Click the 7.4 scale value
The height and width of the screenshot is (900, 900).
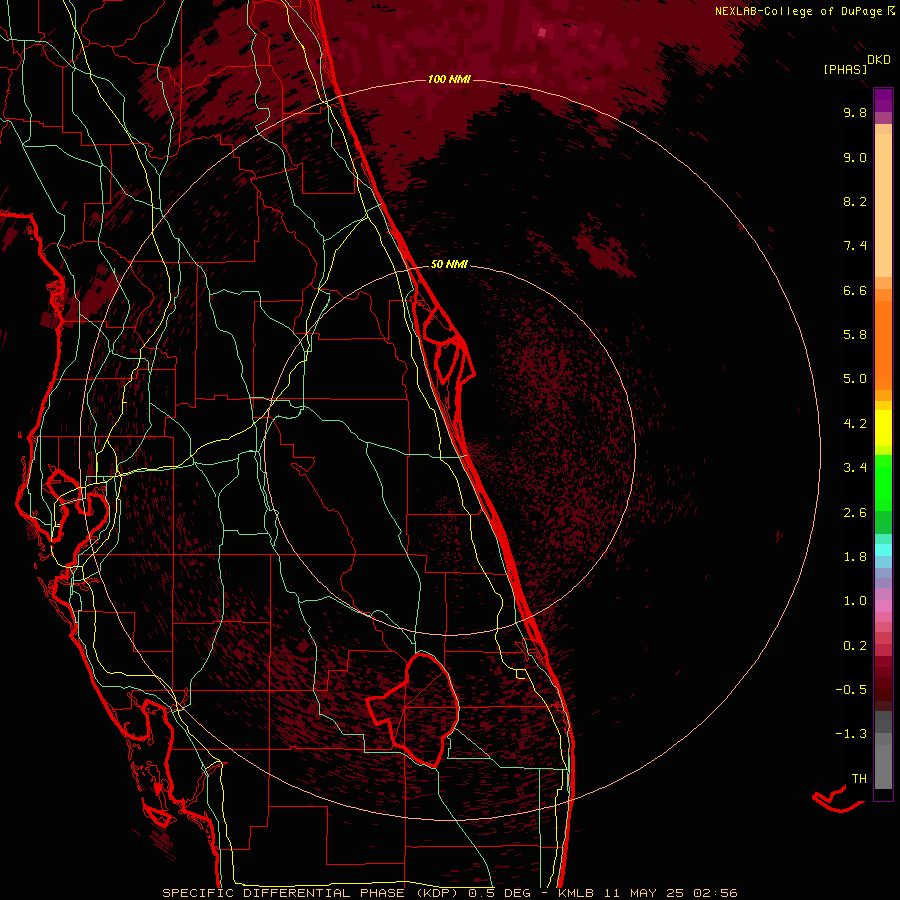click(855, 246)
